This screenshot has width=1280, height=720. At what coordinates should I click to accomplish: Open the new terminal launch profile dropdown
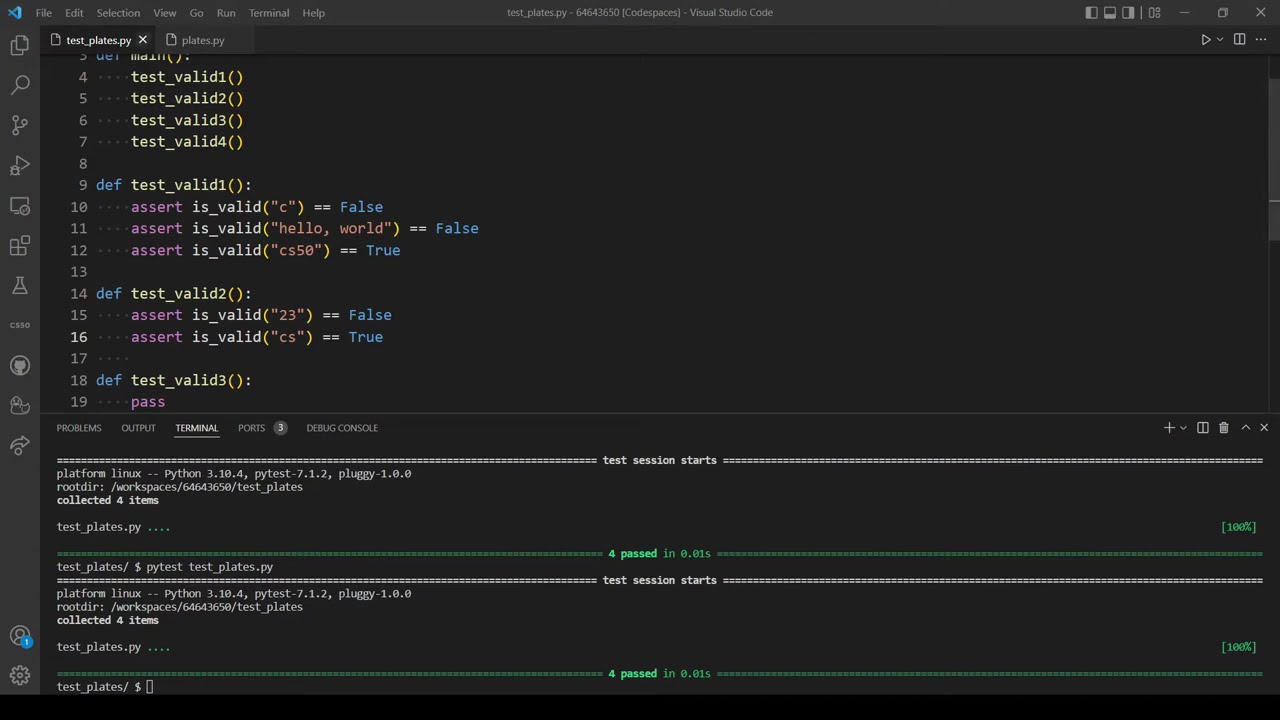[1183, 428]
